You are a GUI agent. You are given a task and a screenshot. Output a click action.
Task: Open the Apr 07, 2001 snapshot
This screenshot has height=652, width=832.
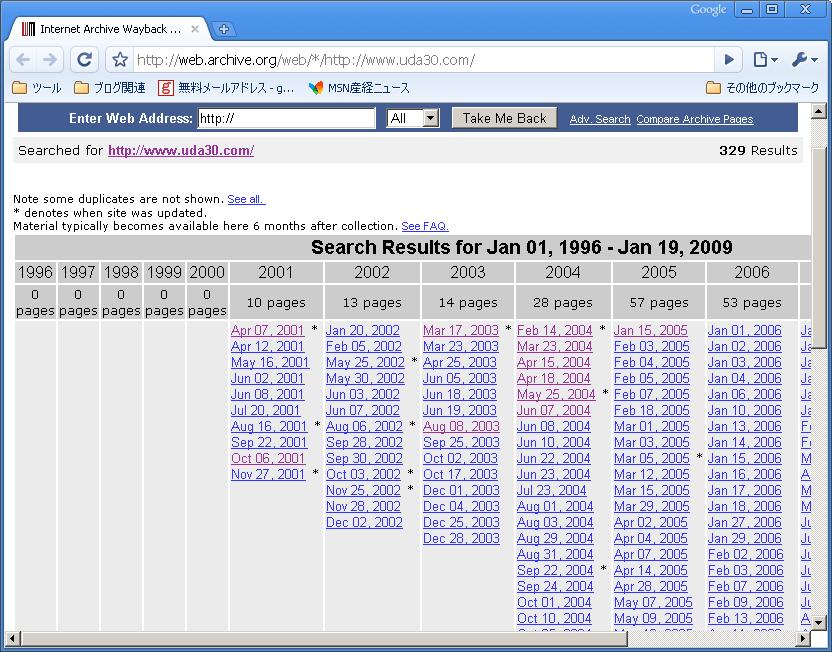tap(267, 331)
